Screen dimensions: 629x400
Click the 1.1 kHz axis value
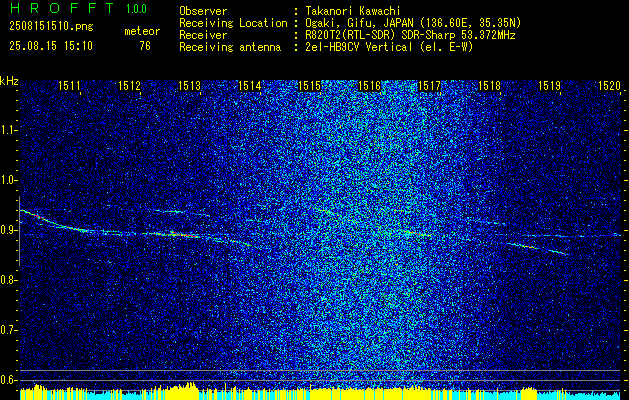pos(8,130)
